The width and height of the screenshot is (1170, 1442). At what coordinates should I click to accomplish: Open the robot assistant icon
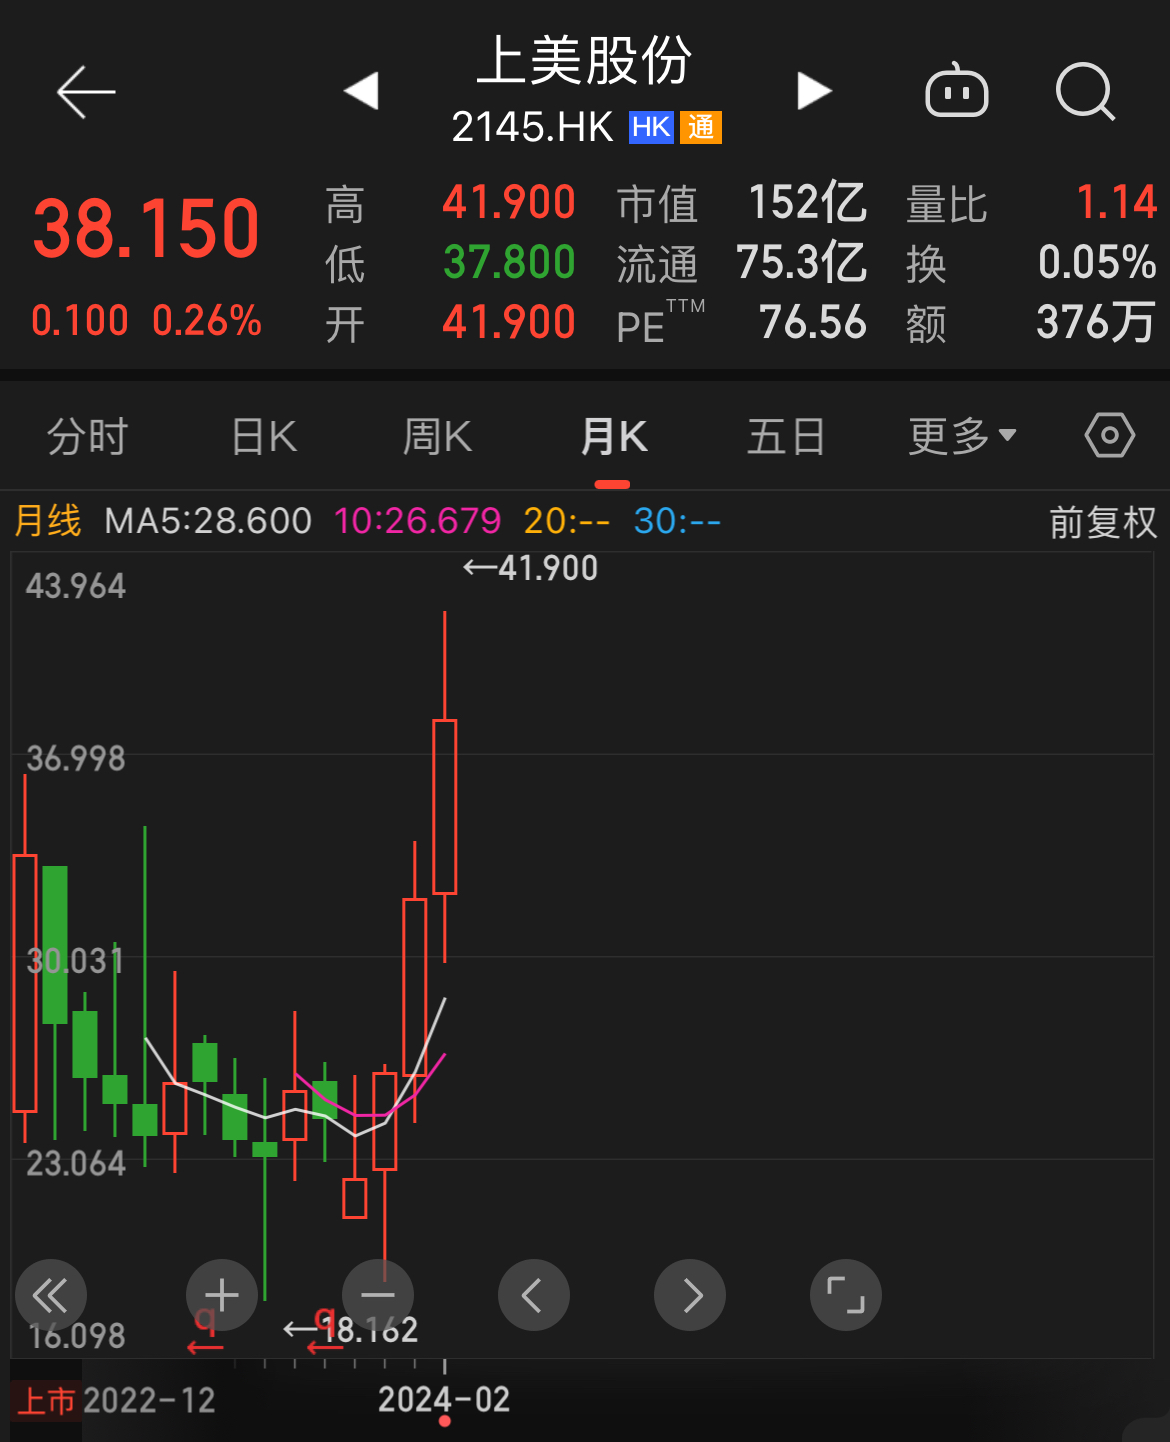957,92
